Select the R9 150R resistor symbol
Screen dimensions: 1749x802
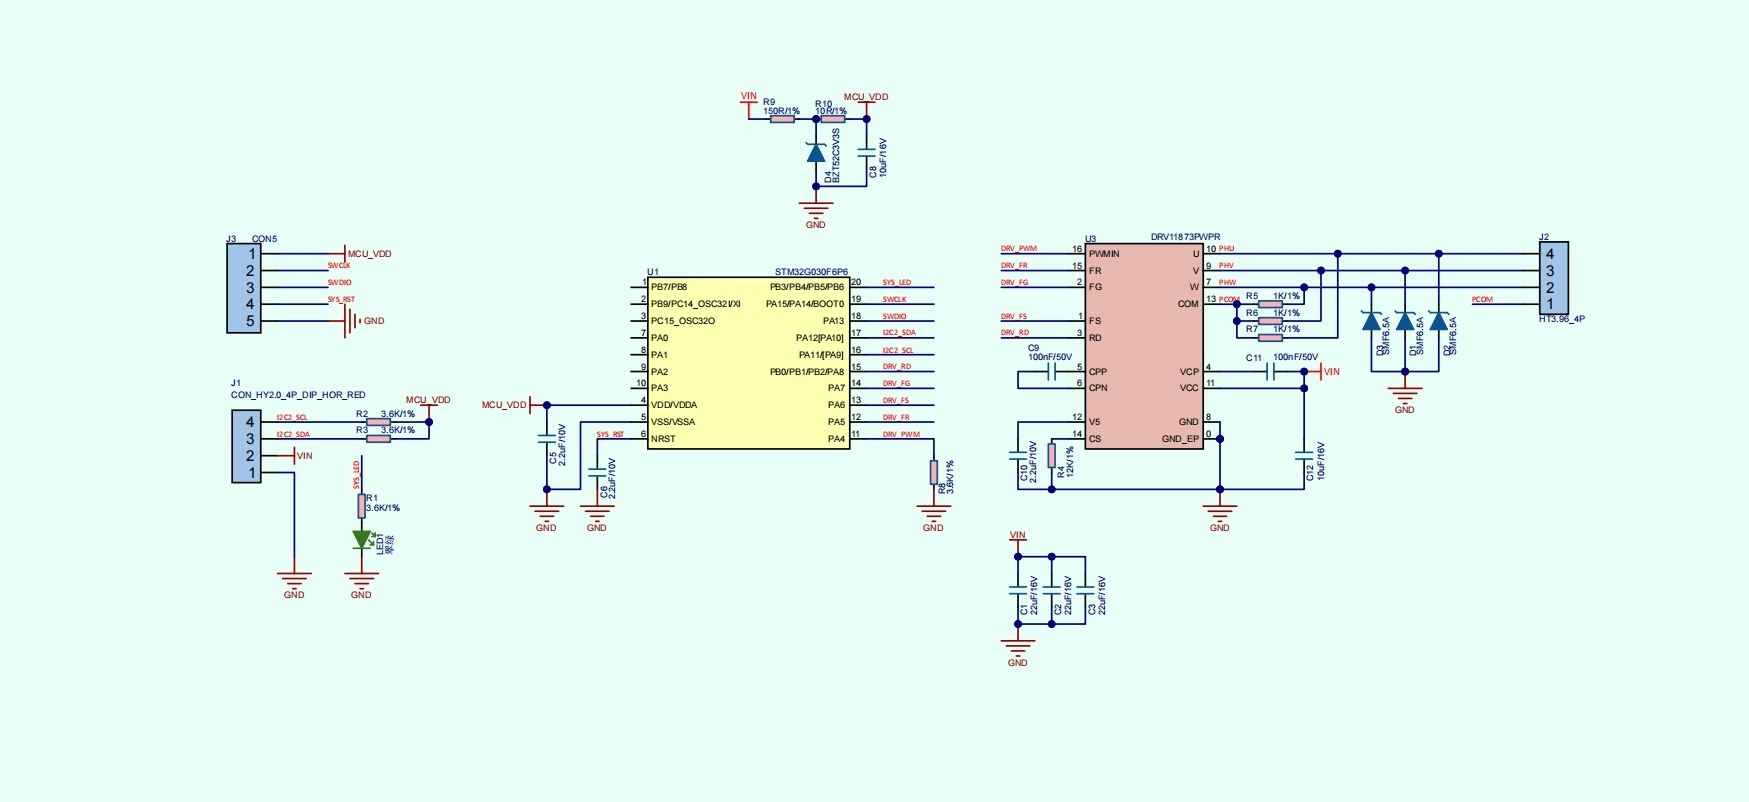[x=782, y=119]
